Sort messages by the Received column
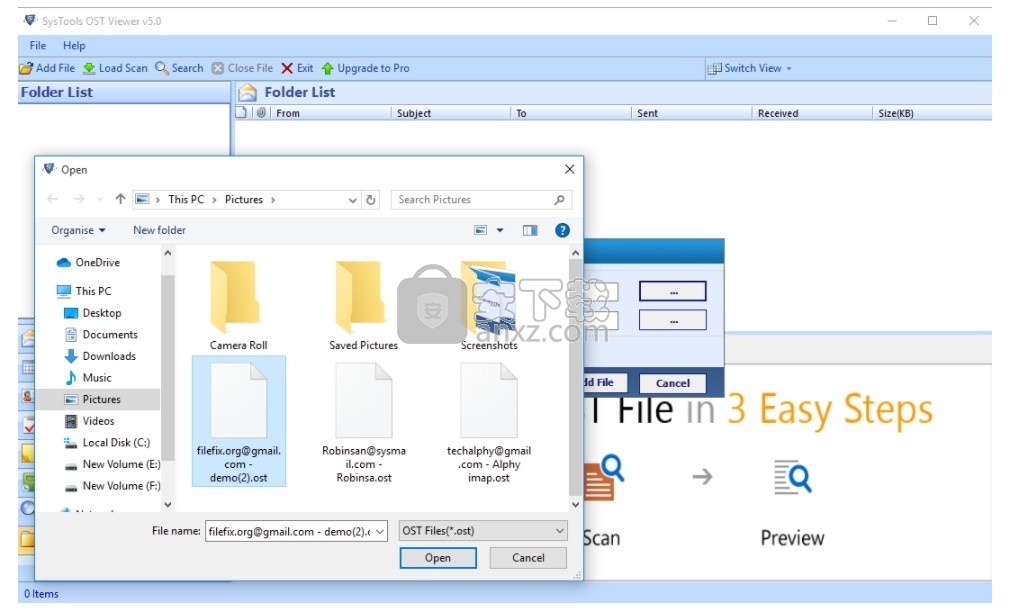Screen dimensions: 1010x611 point(812,113)
